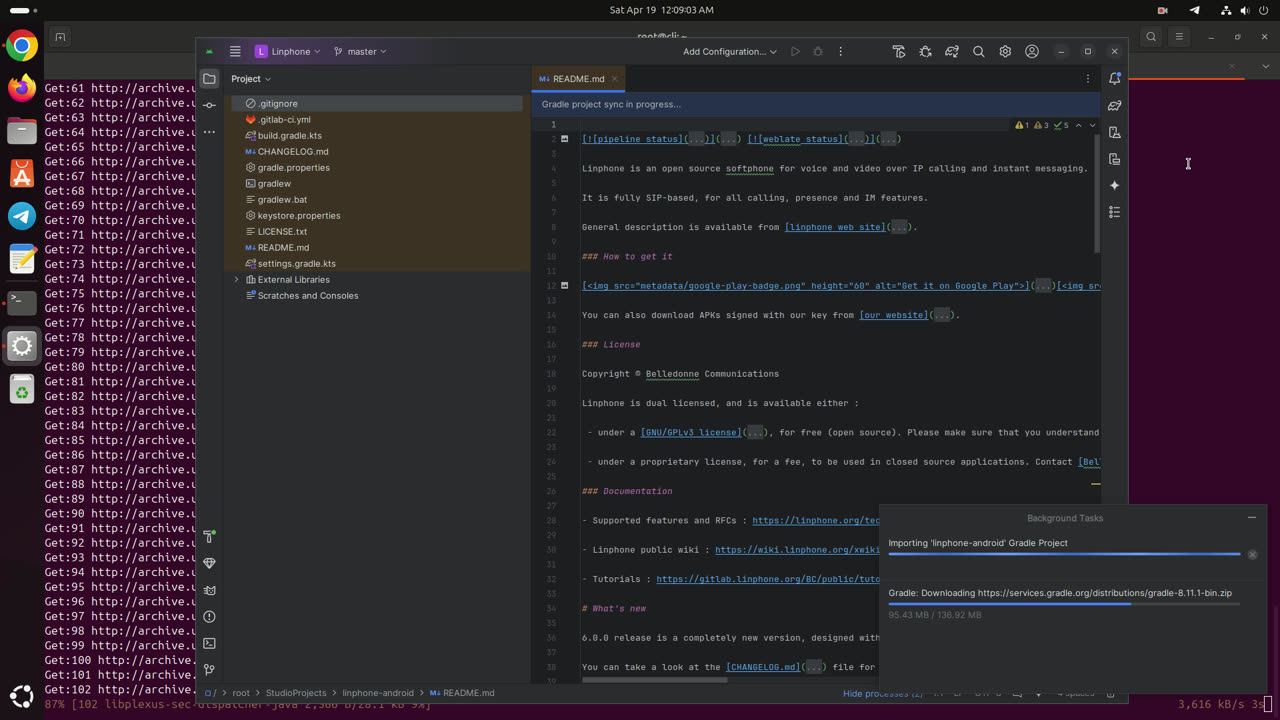Screen dimensions: 1280x720
Task: Show more tool windows via ellipsis icon
Action: 209,131
